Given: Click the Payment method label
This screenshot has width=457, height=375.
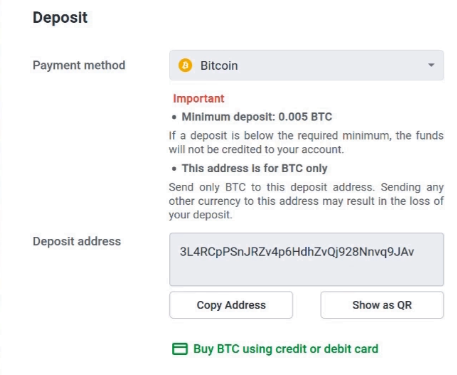Looking at the screenshot, I should [79, 65].
